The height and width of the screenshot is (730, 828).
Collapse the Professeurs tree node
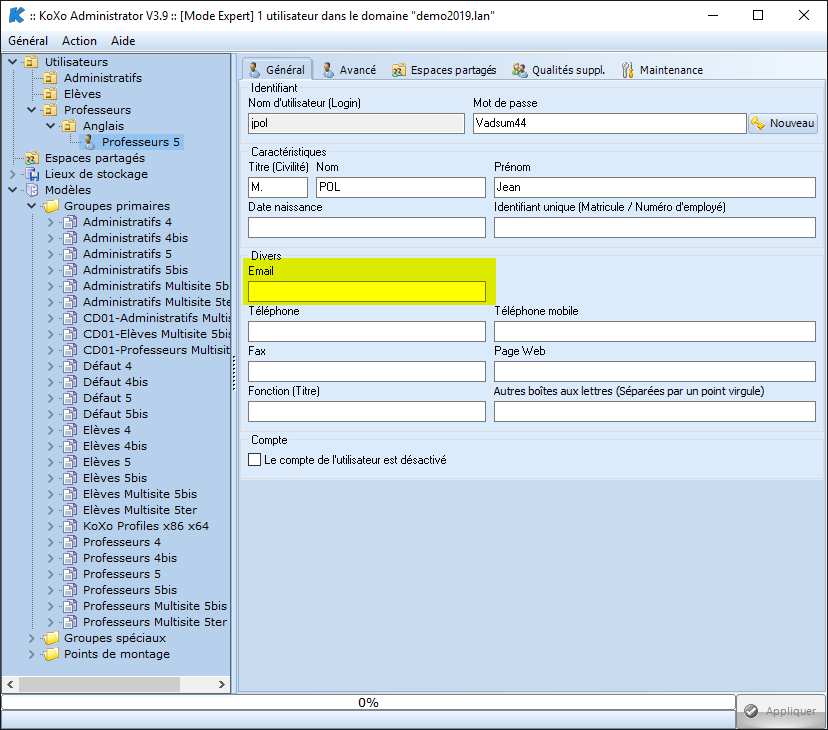(32, 110)
